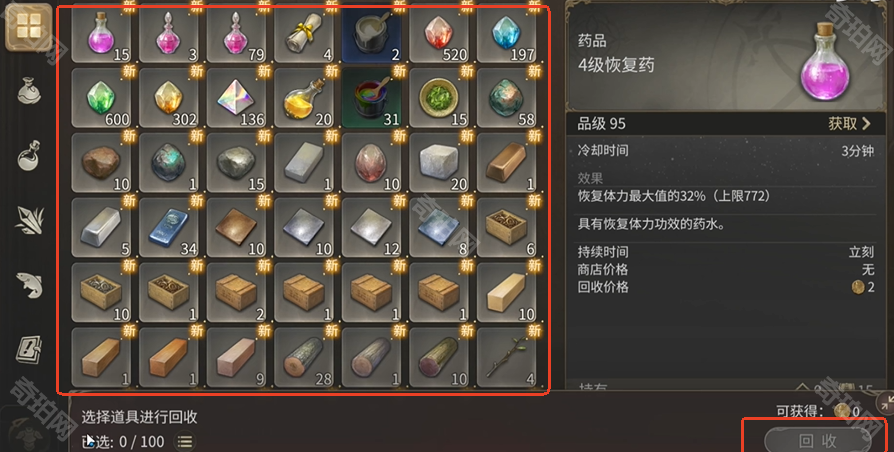The height and width of the screenshot is (452, 894).
Task: Pick the rolled scroll with yellow ribbon
Action: pyautogui.click(x=304, y=34)
